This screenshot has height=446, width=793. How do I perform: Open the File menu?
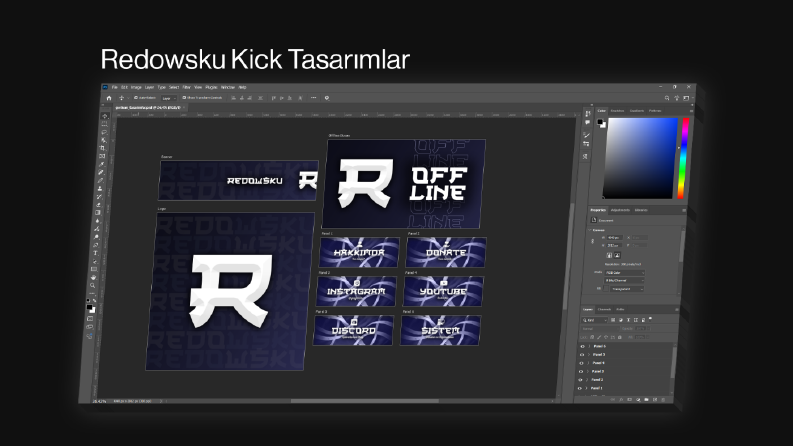[115, 87]
